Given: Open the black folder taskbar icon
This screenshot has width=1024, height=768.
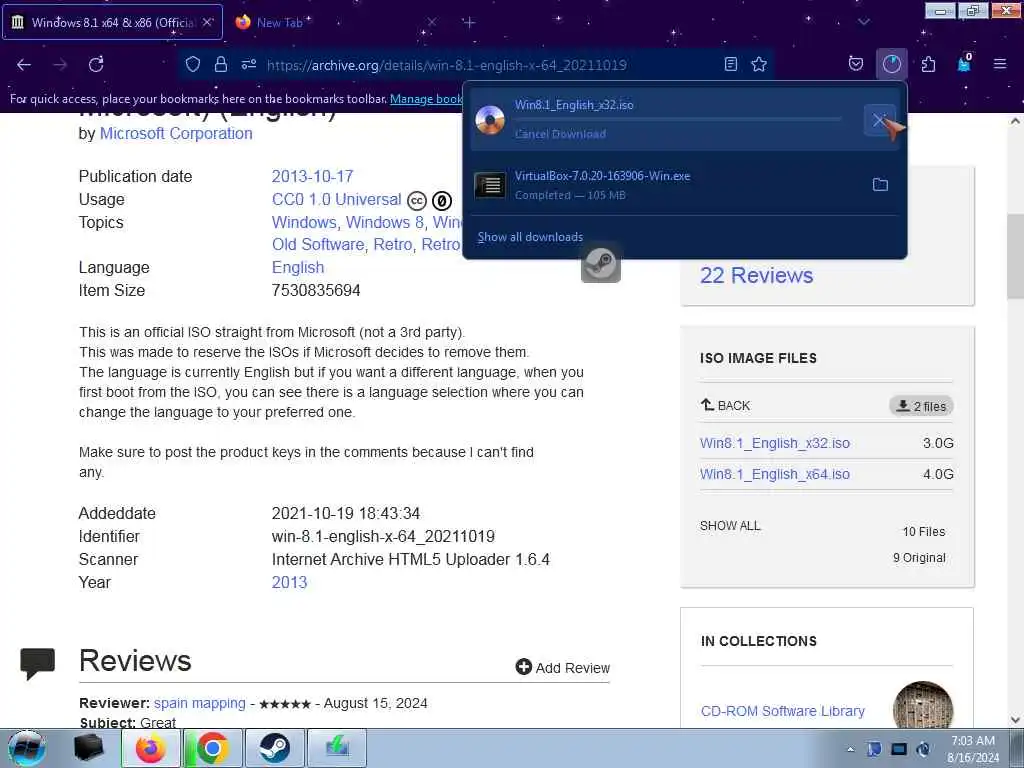Looking at the screenshot, I should pos(89,748).
